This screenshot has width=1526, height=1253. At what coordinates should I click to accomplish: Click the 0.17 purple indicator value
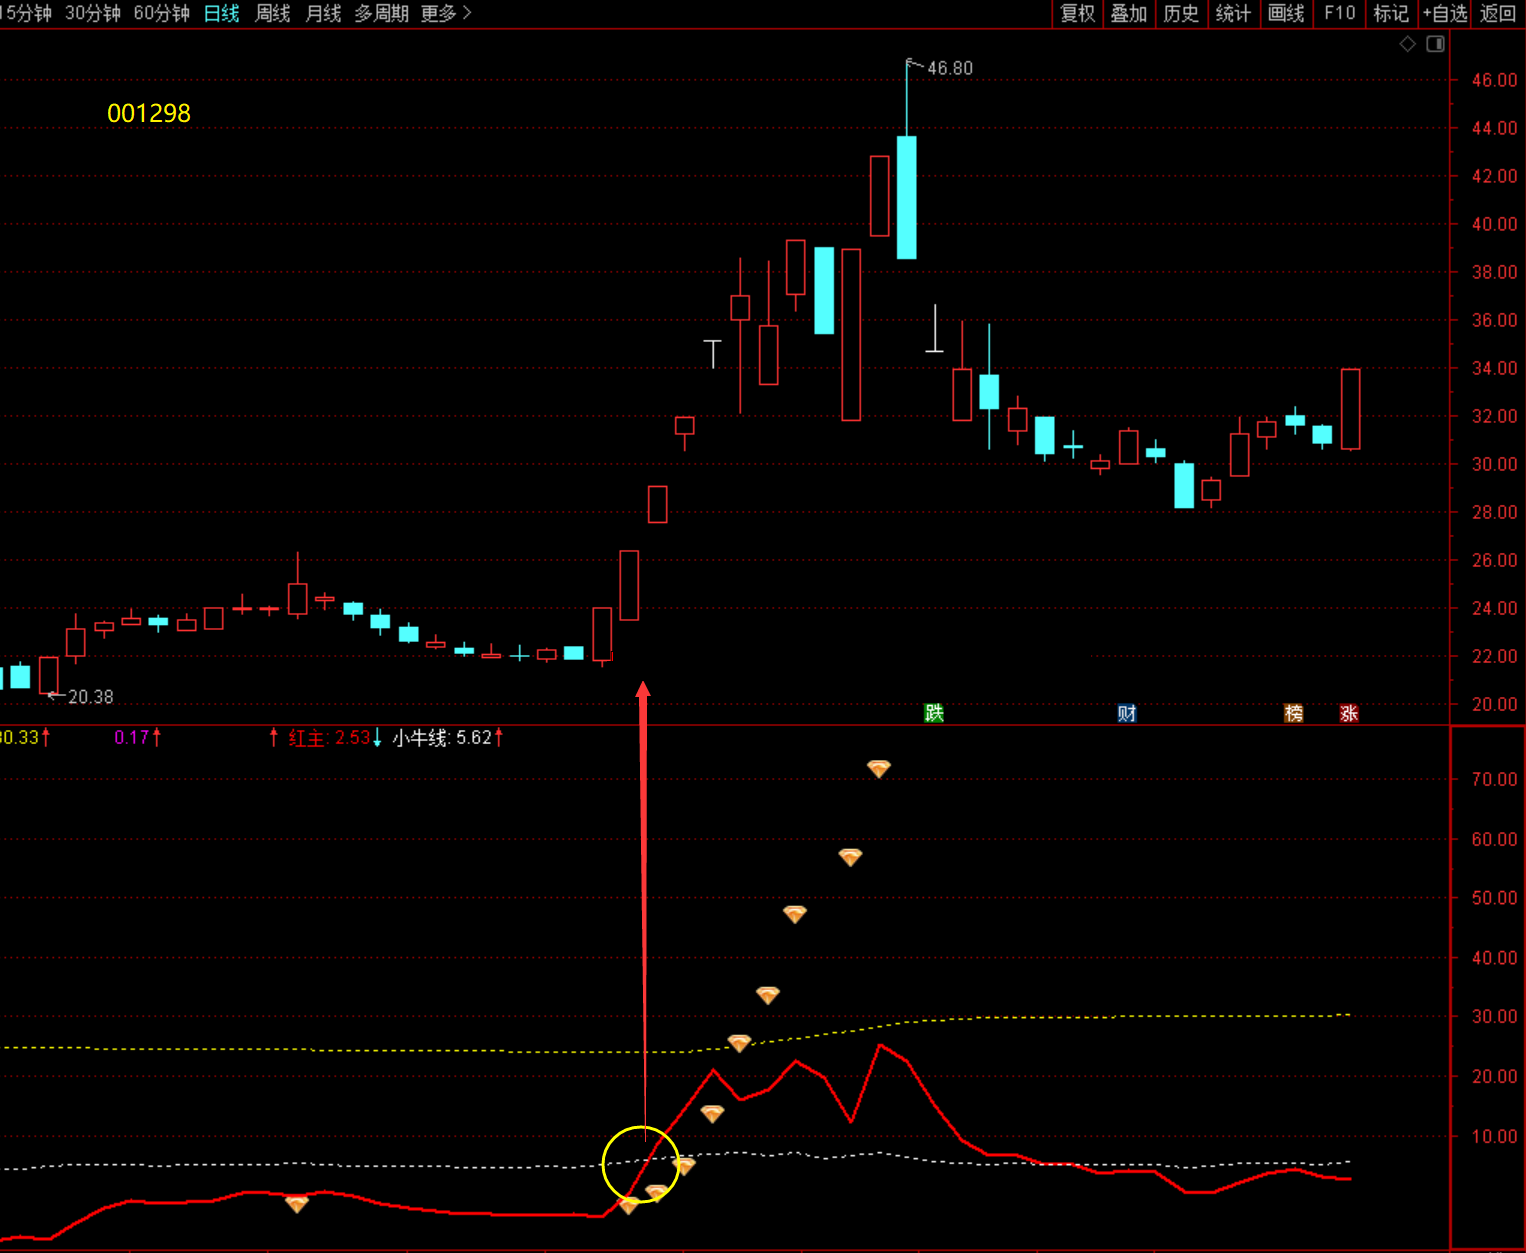[x=131, y=738]
